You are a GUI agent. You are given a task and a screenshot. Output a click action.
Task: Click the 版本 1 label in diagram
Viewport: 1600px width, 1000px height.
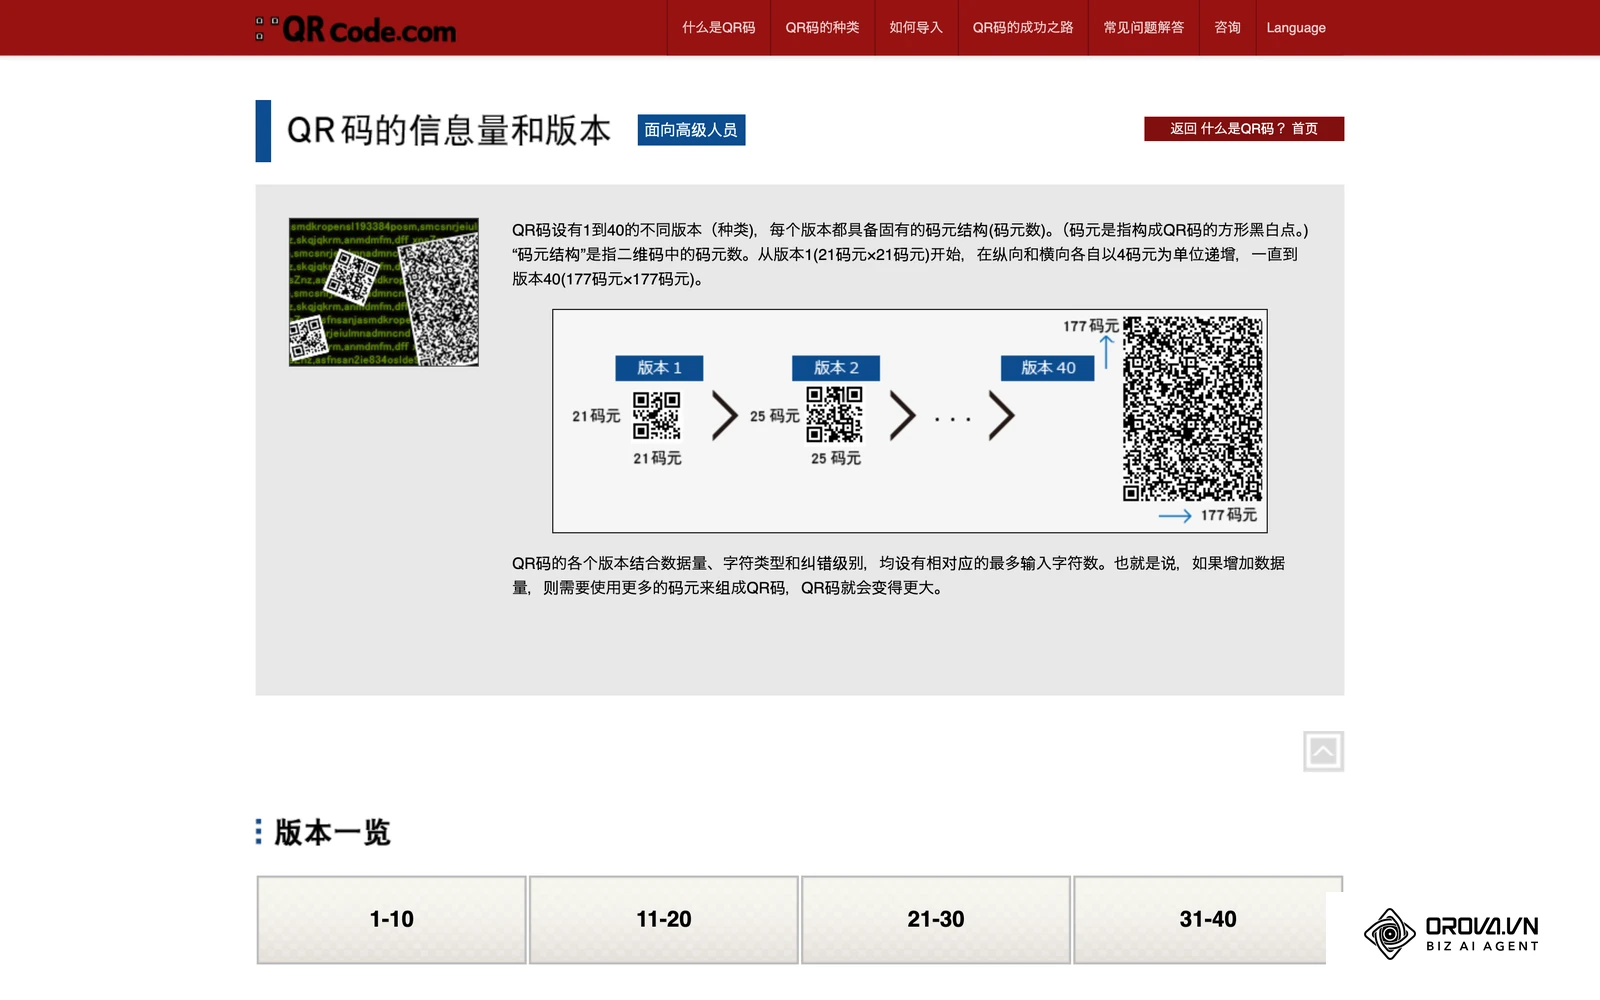[x=659, y=368]
